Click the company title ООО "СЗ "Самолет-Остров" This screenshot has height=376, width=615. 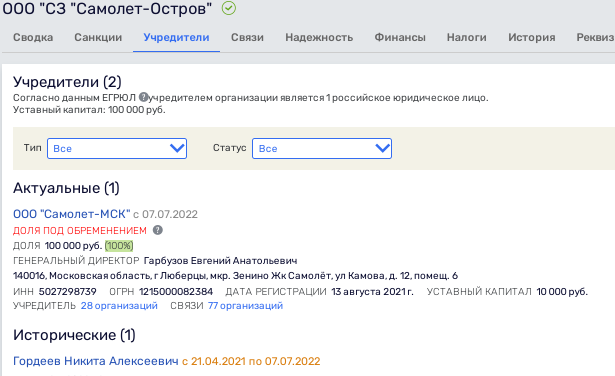(107, 8)
